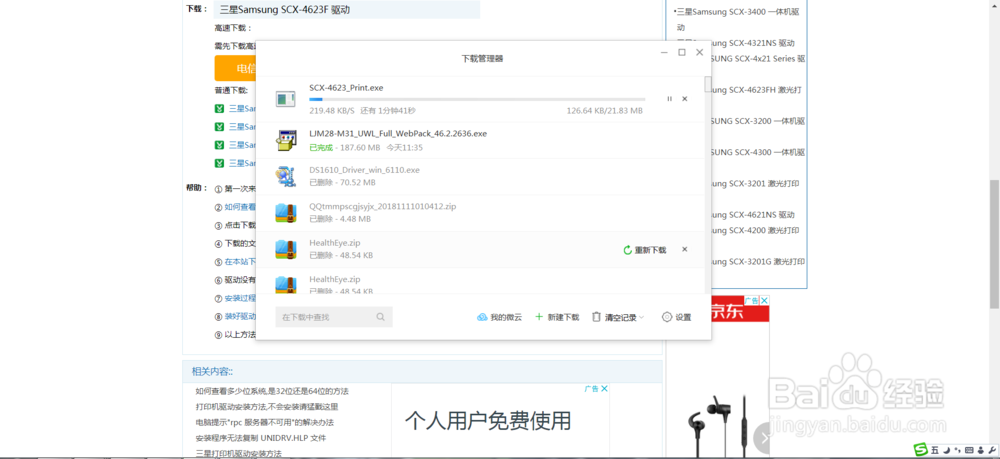Close the 个人用户免费使用 ad

(x=604, y=388)
